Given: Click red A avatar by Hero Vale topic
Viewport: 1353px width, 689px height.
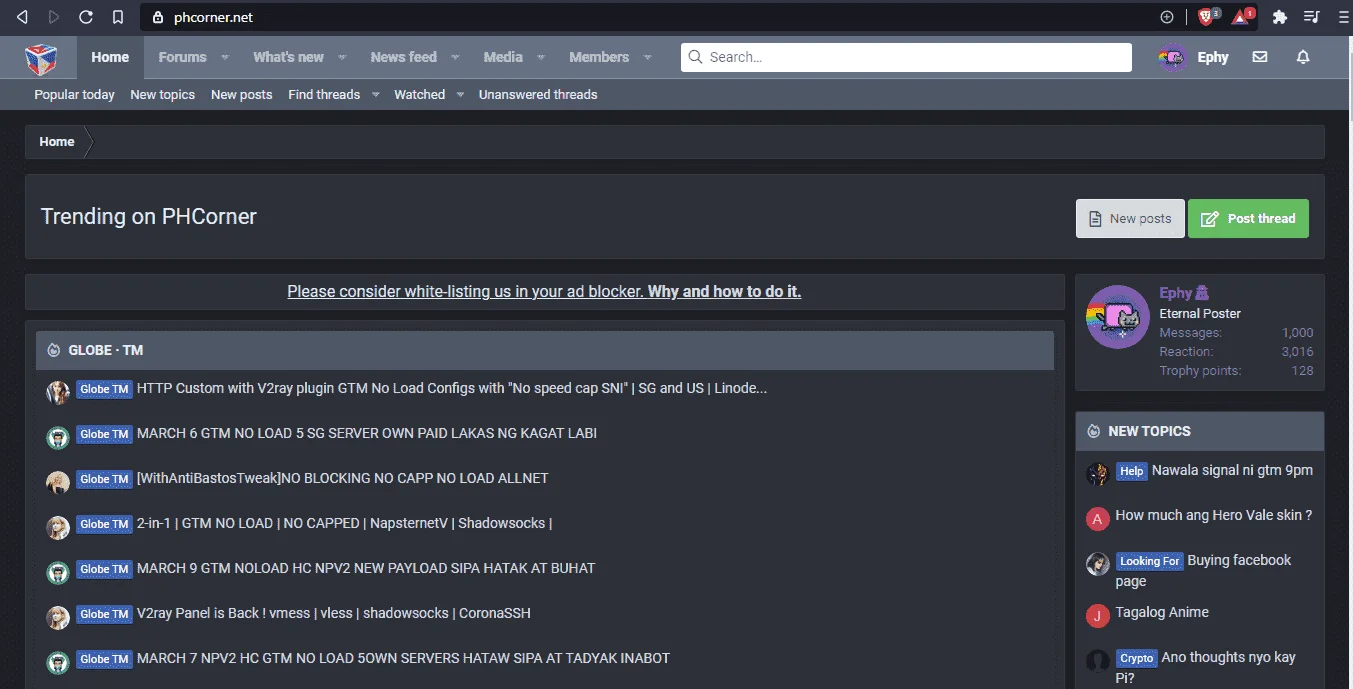Looking at the screenshot, I should [x=1098, y=519].
